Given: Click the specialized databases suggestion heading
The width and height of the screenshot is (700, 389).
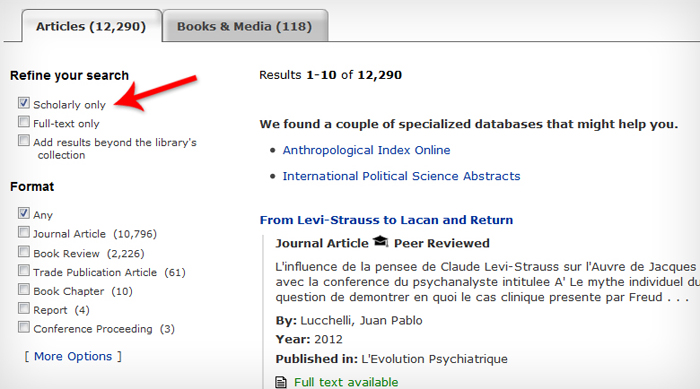Looking at the screenshot, I should (x=469, y=124).
